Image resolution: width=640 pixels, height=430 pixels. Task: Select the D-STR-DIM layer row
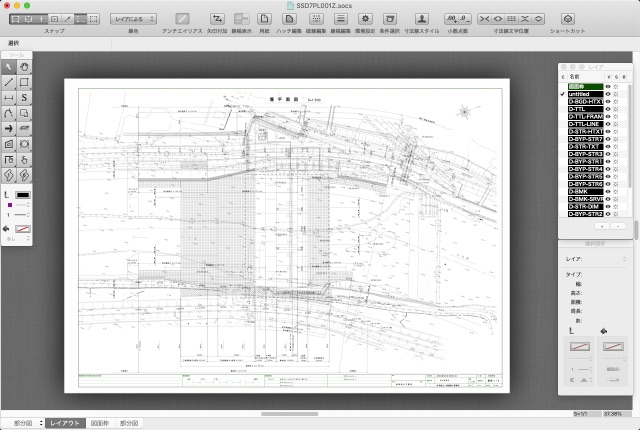(x=585, y=206)
